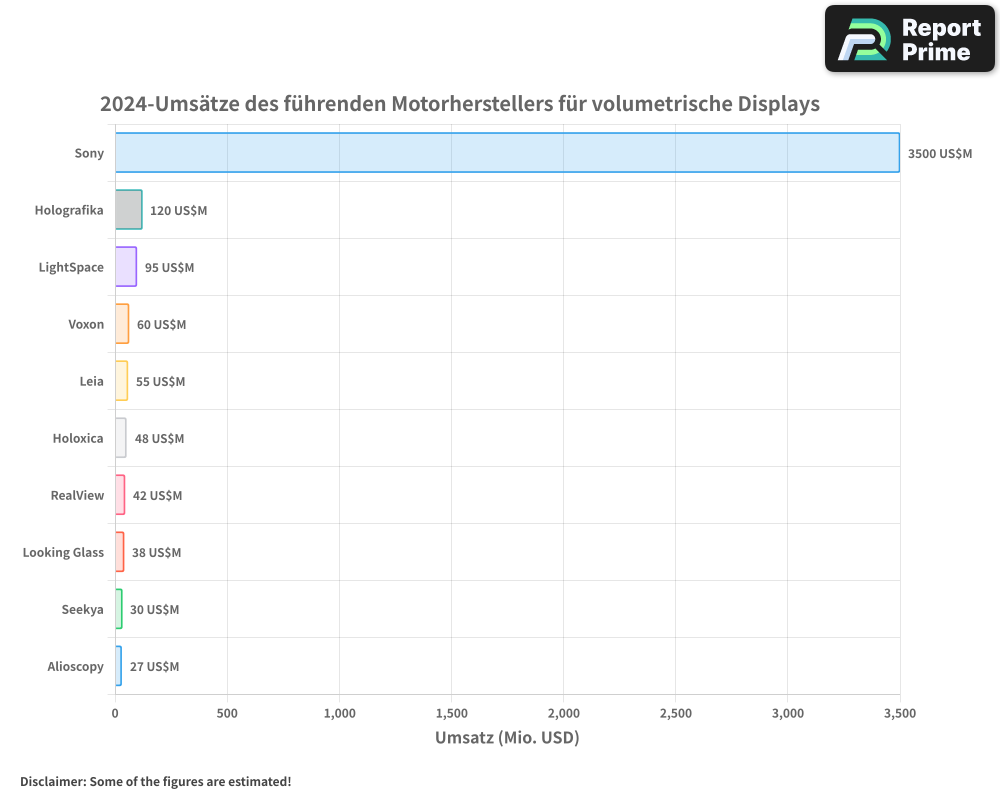Click the 2,000 axis tick label
The width and height of the screenshot is (1000, 800).
click(x=563, y=714)
